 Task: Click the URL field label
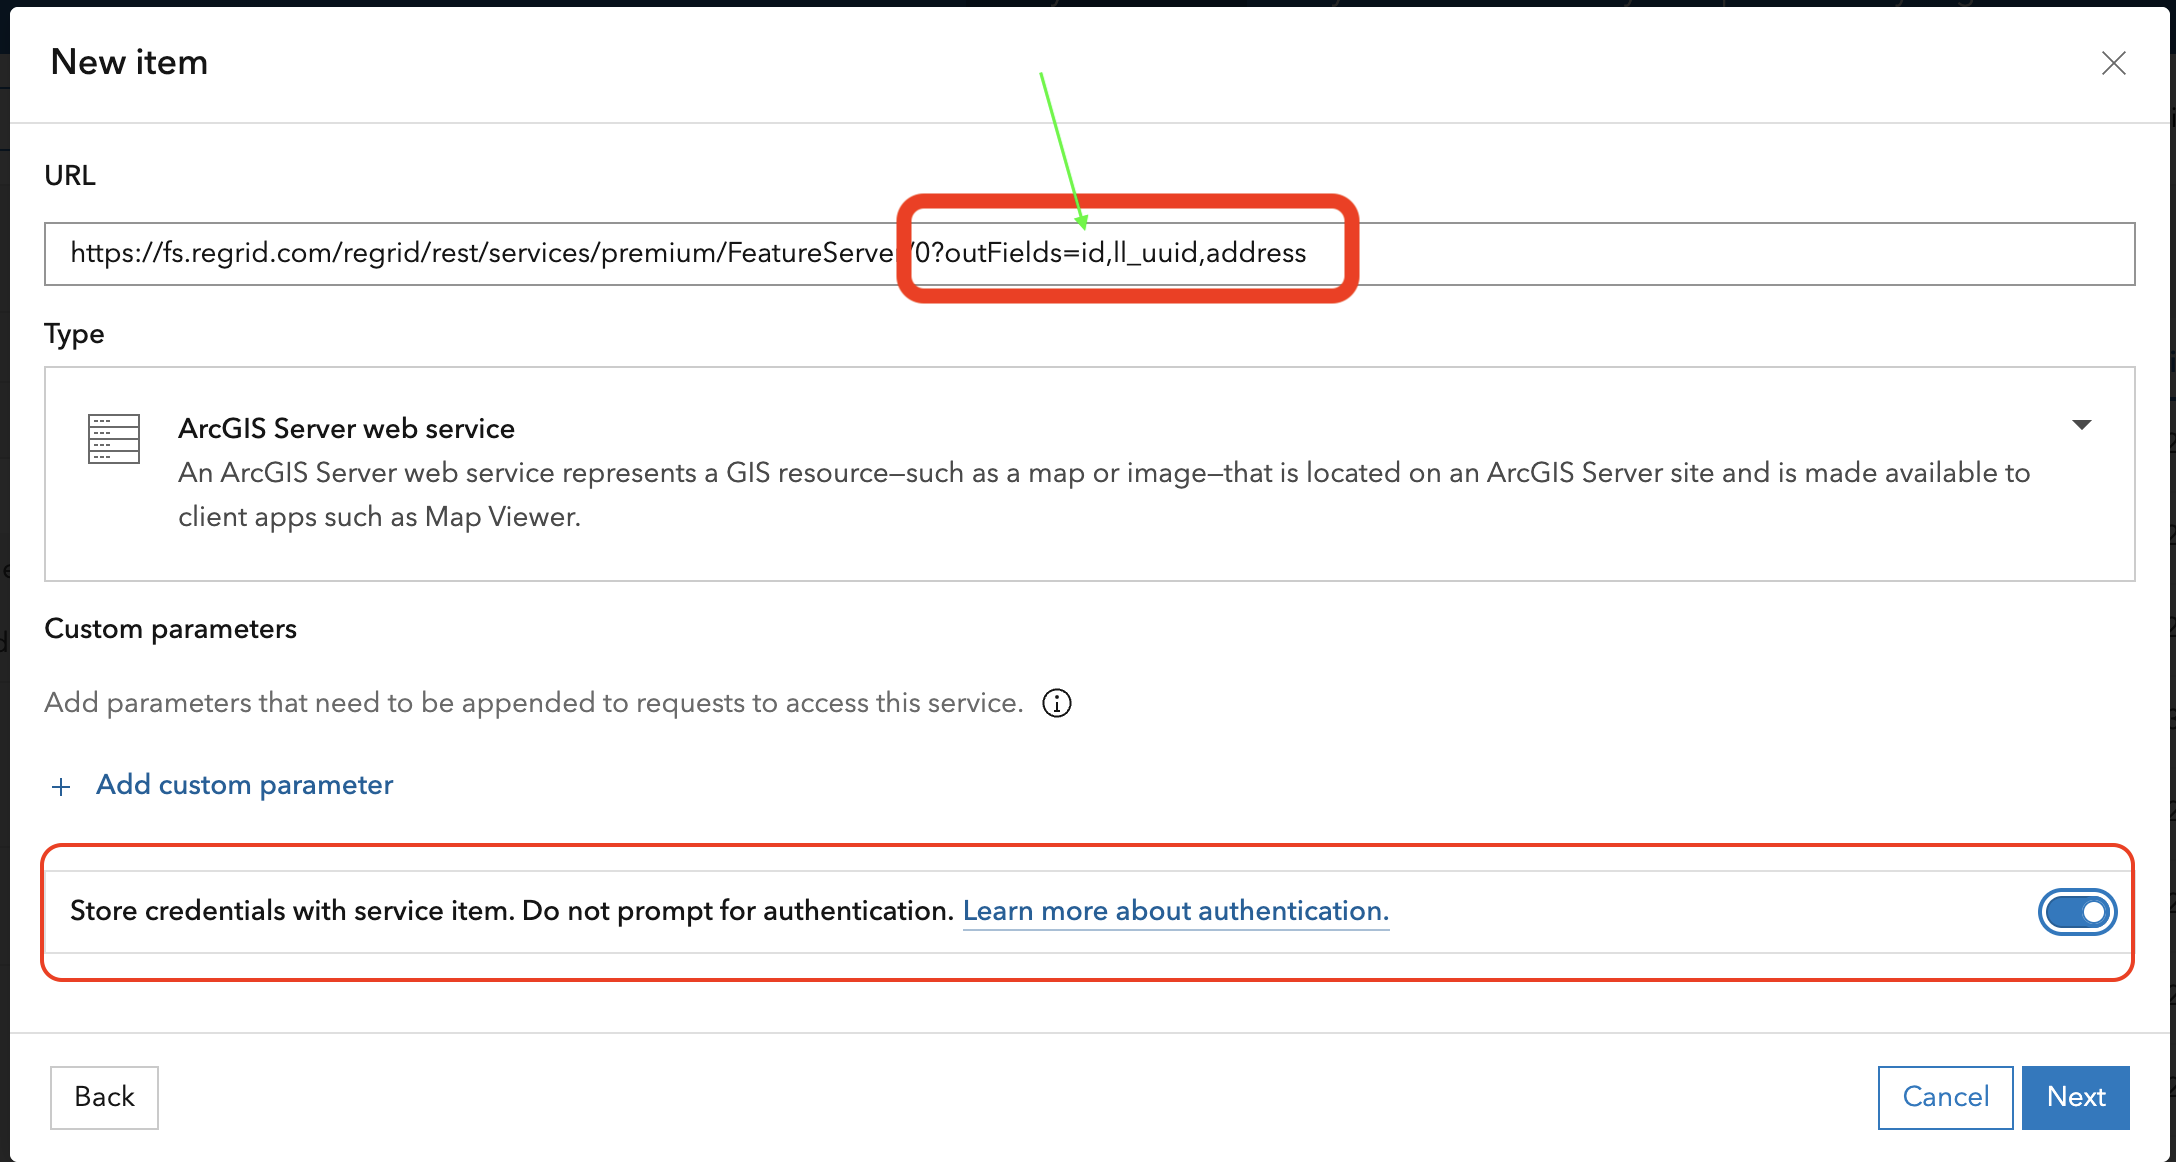point(70,175)
